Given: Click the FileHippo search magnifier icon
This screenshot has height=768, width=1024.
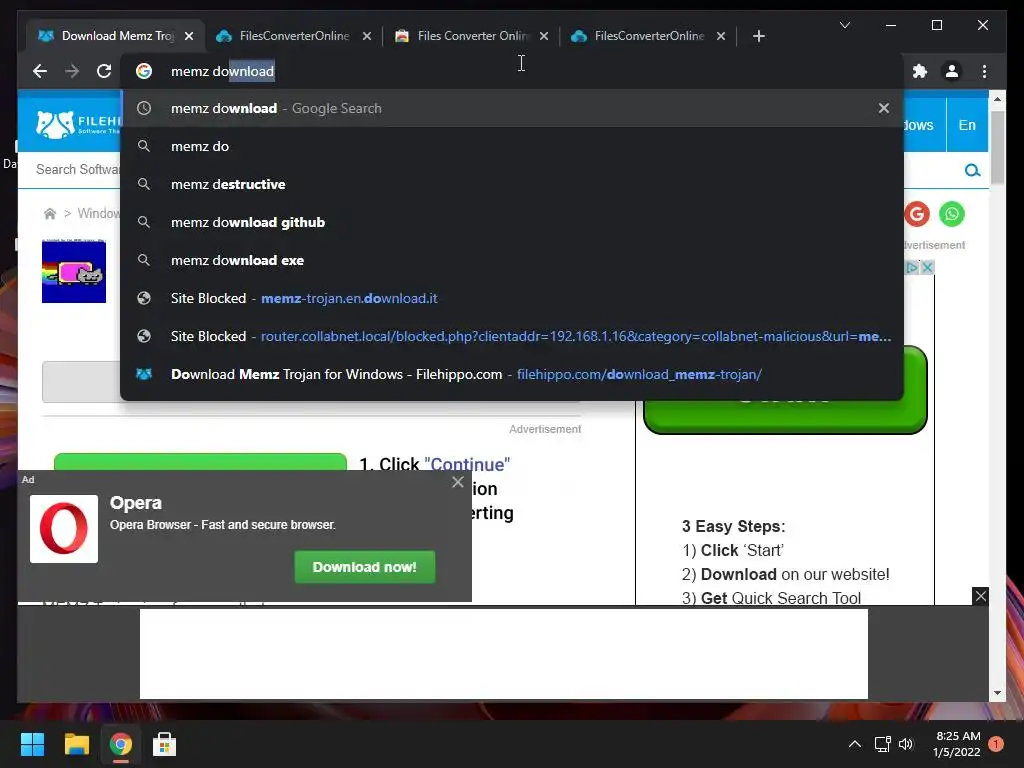Looking at the screenshot, I should click(x=972, y=170).
